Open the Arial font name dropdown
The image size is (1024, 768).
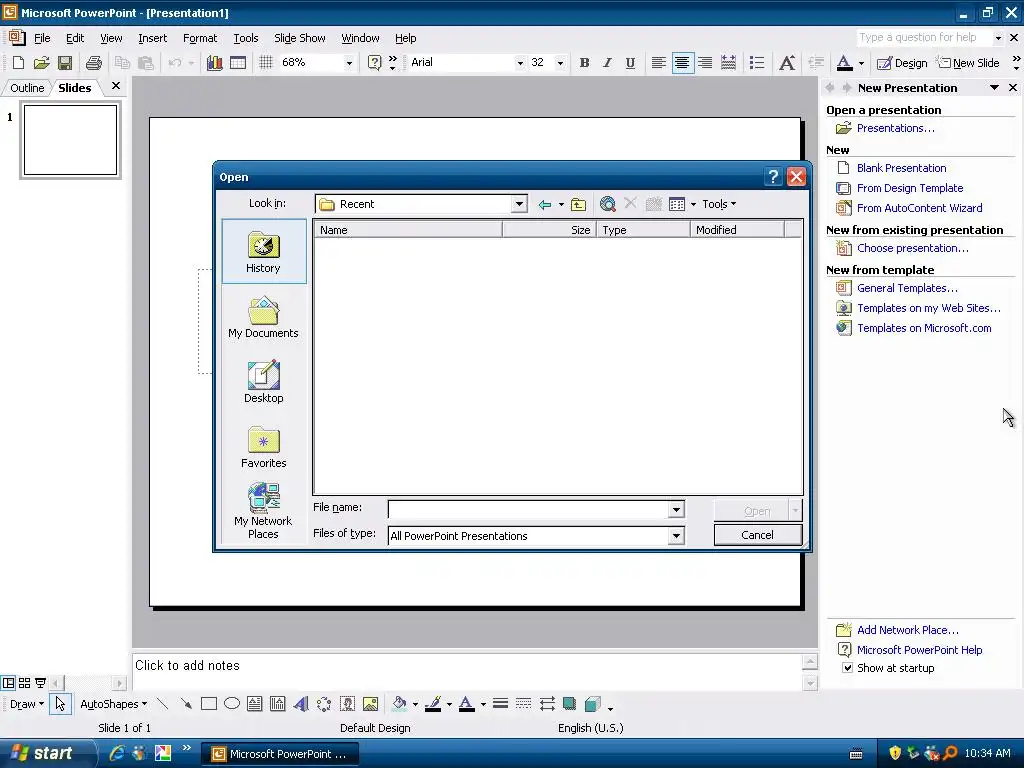pos(520,63)
